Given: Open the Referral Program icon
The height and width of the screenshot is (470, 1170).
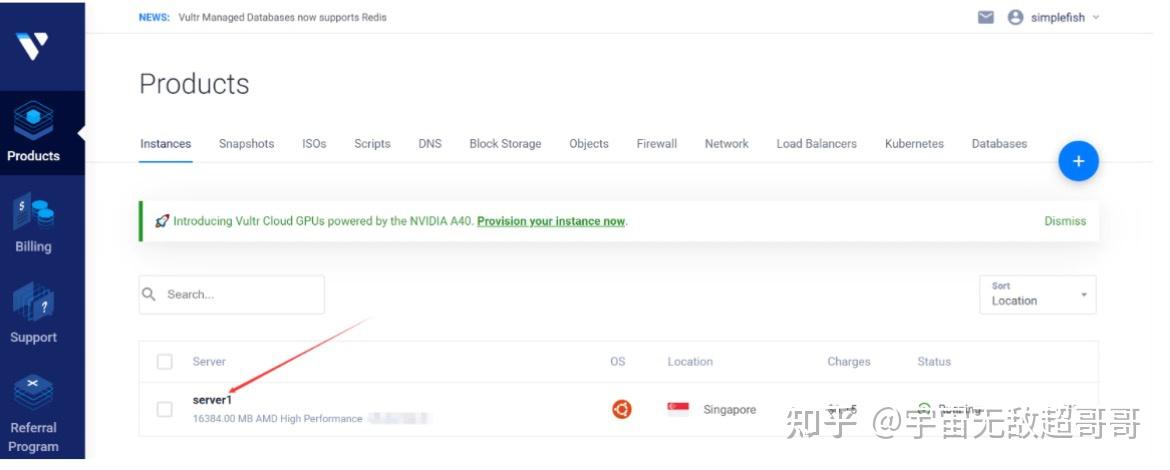Looking at the screenshot, I should 34,393.
